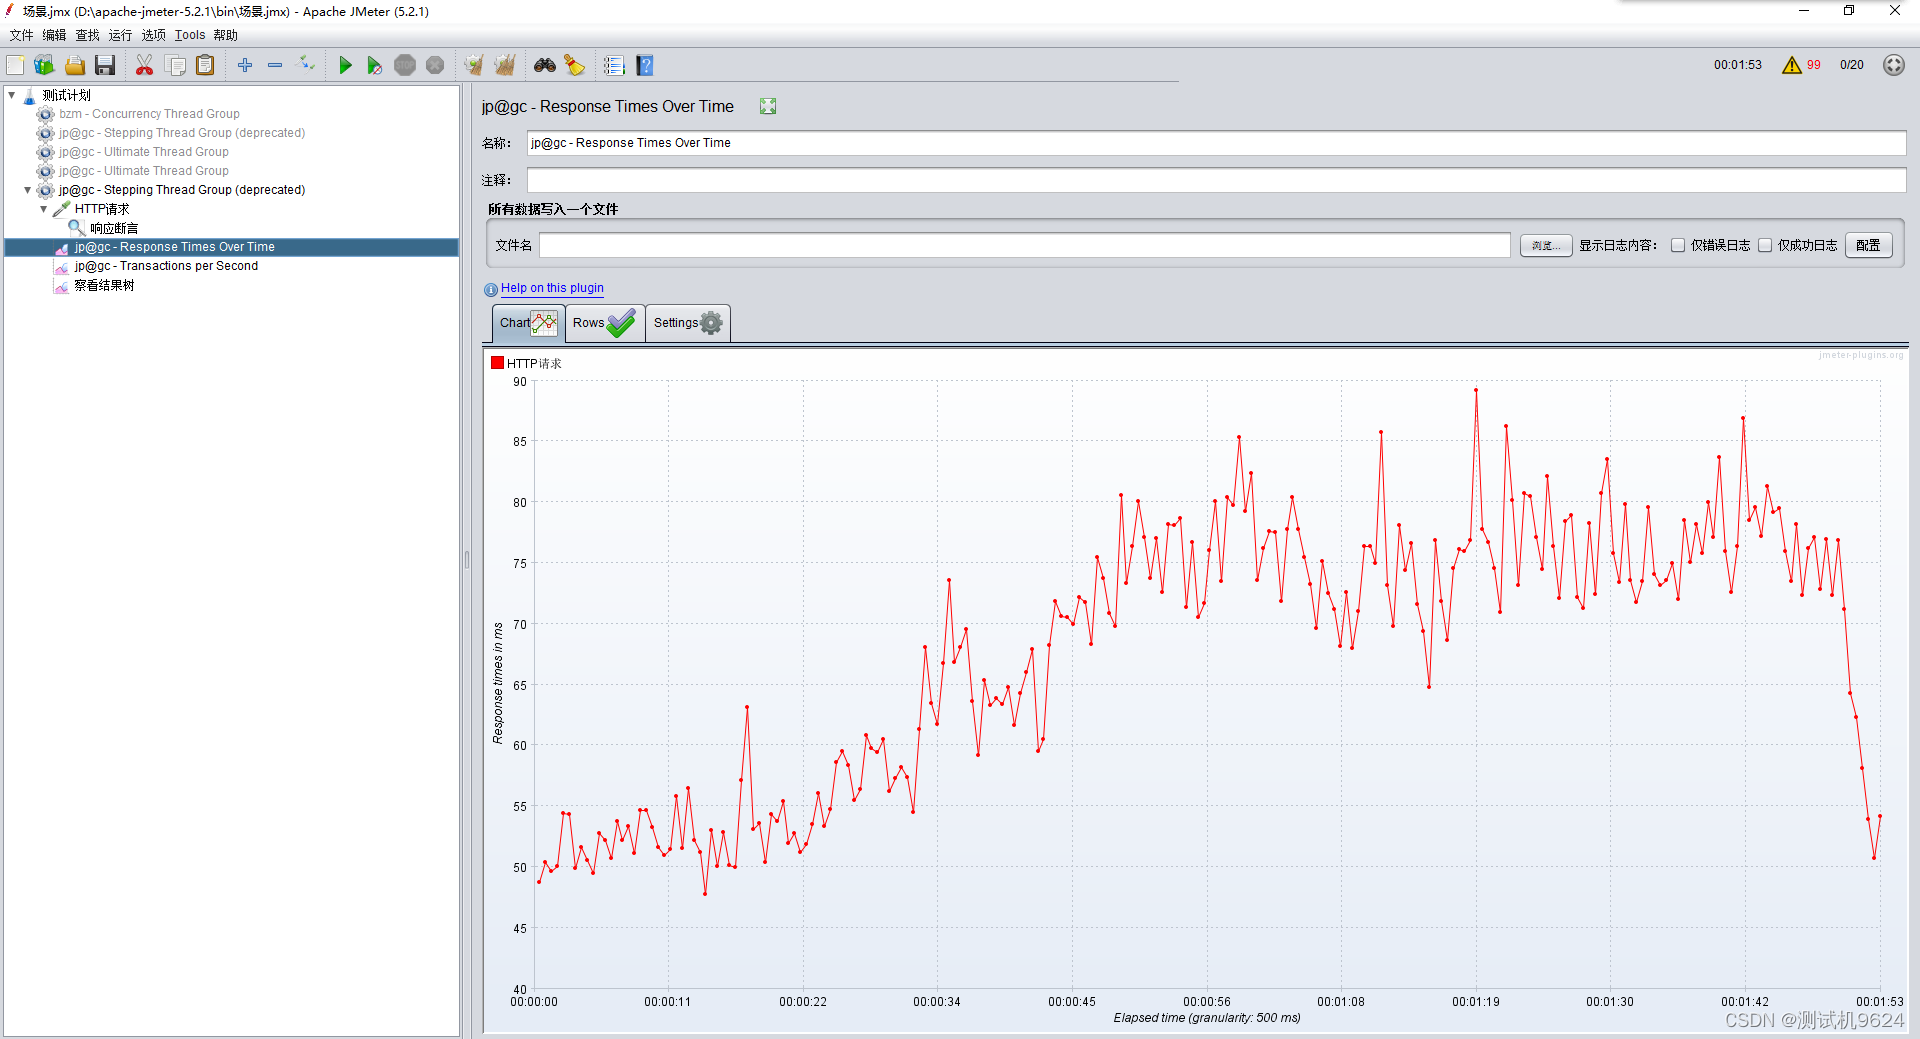Click Start no pauses icon
1920x1039 pixels.
[x=375, y=66]
